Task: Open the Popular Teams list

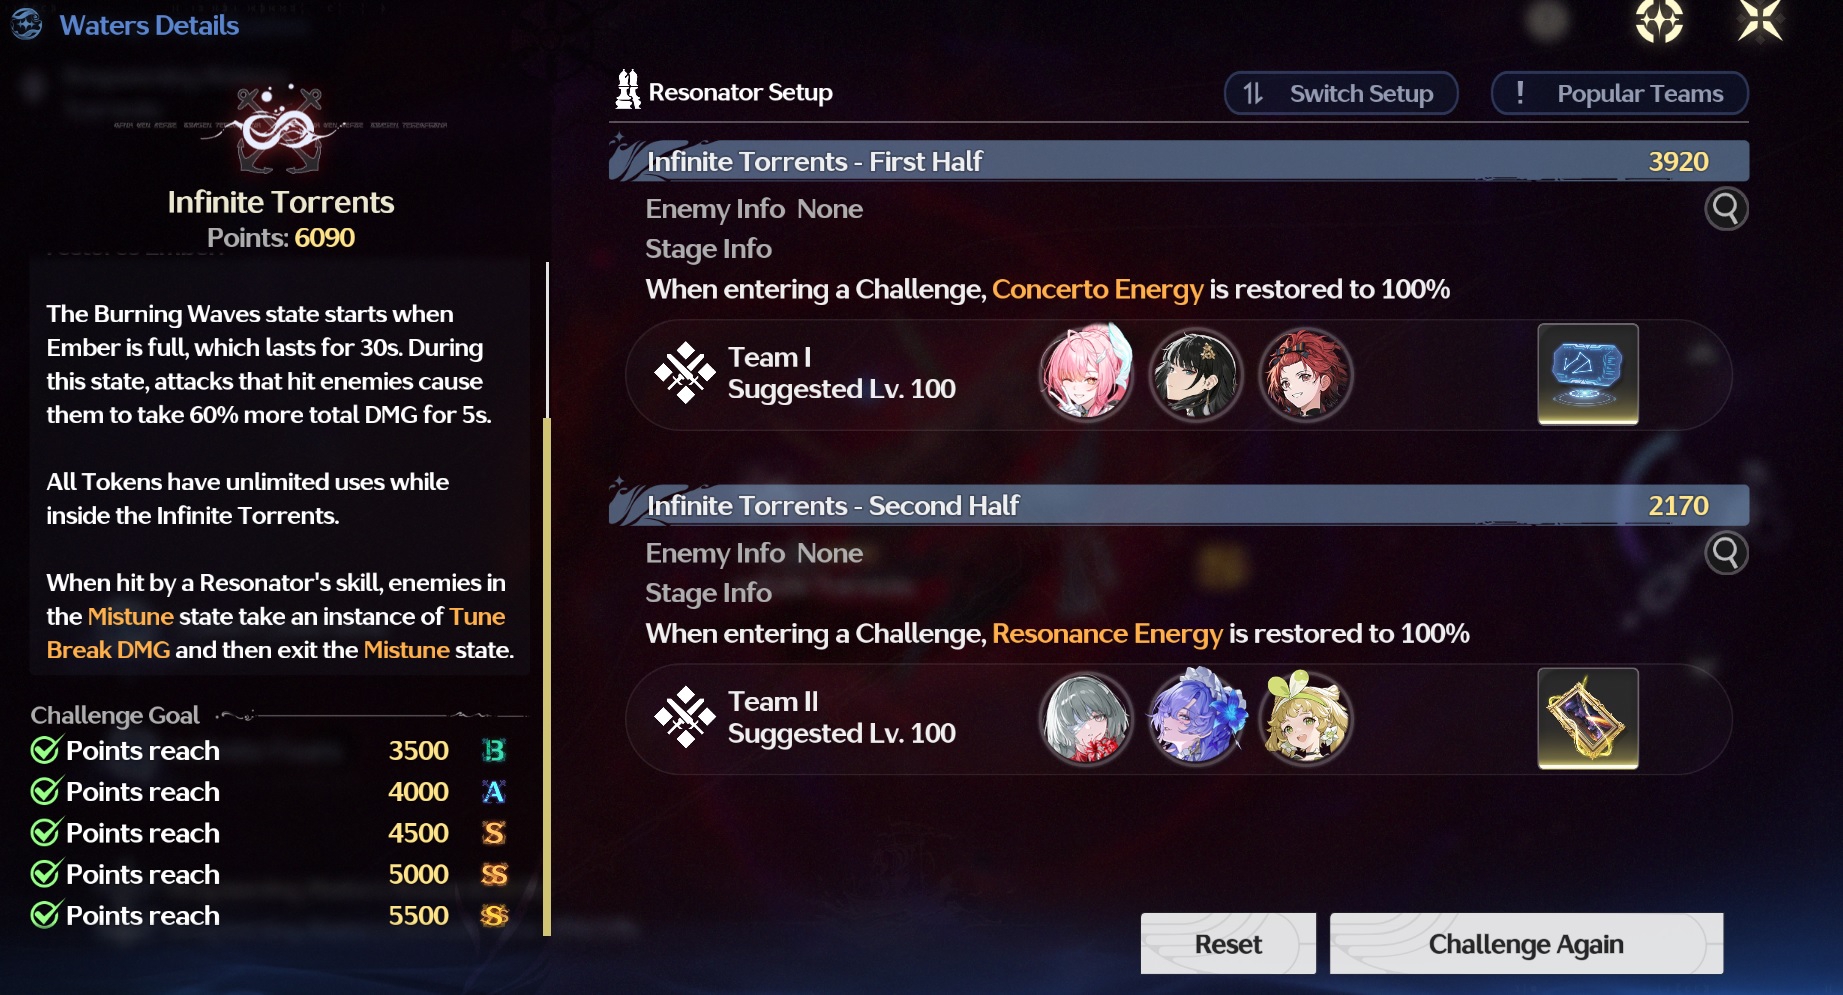Action: coord(1620,93)
